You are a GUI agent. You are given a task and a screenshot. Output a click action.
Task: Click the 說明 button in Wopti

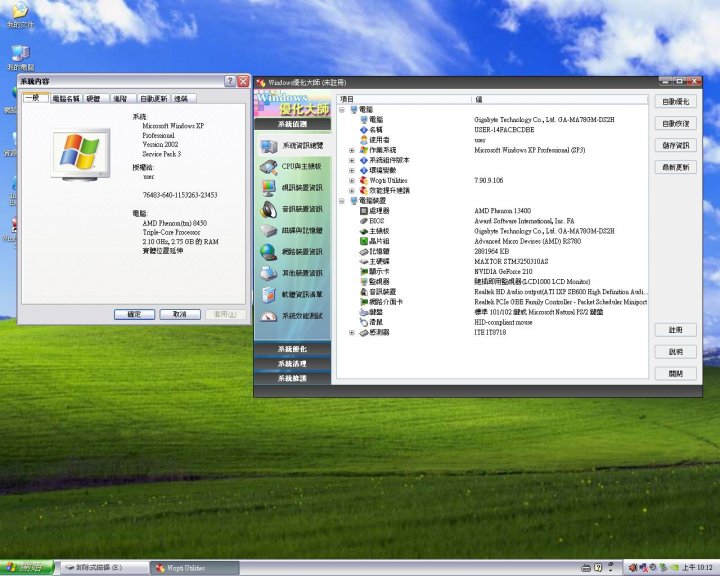[676, 352]
